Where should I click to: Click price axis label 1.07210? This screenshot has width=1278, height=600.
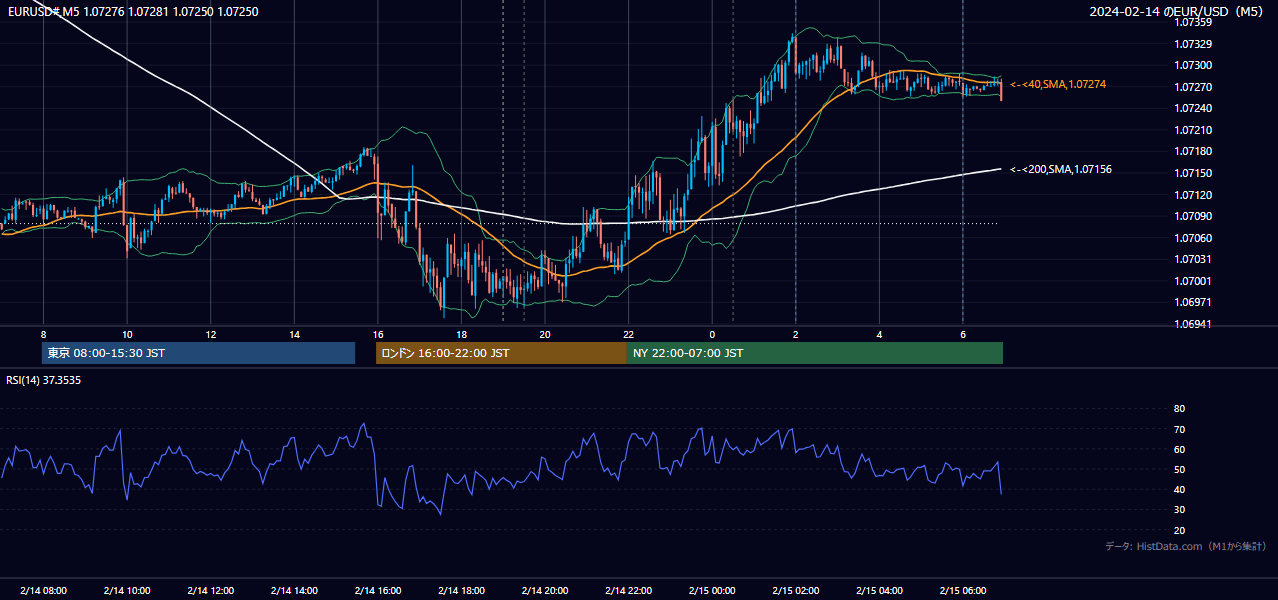click(1192, 130)
